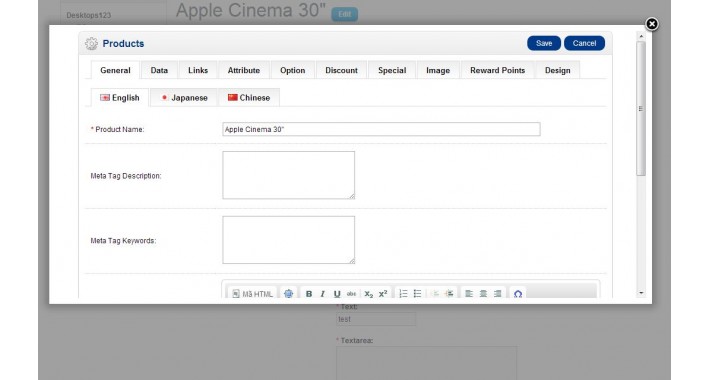
Task: Align text right in the editor
Action: pos(497,293)
